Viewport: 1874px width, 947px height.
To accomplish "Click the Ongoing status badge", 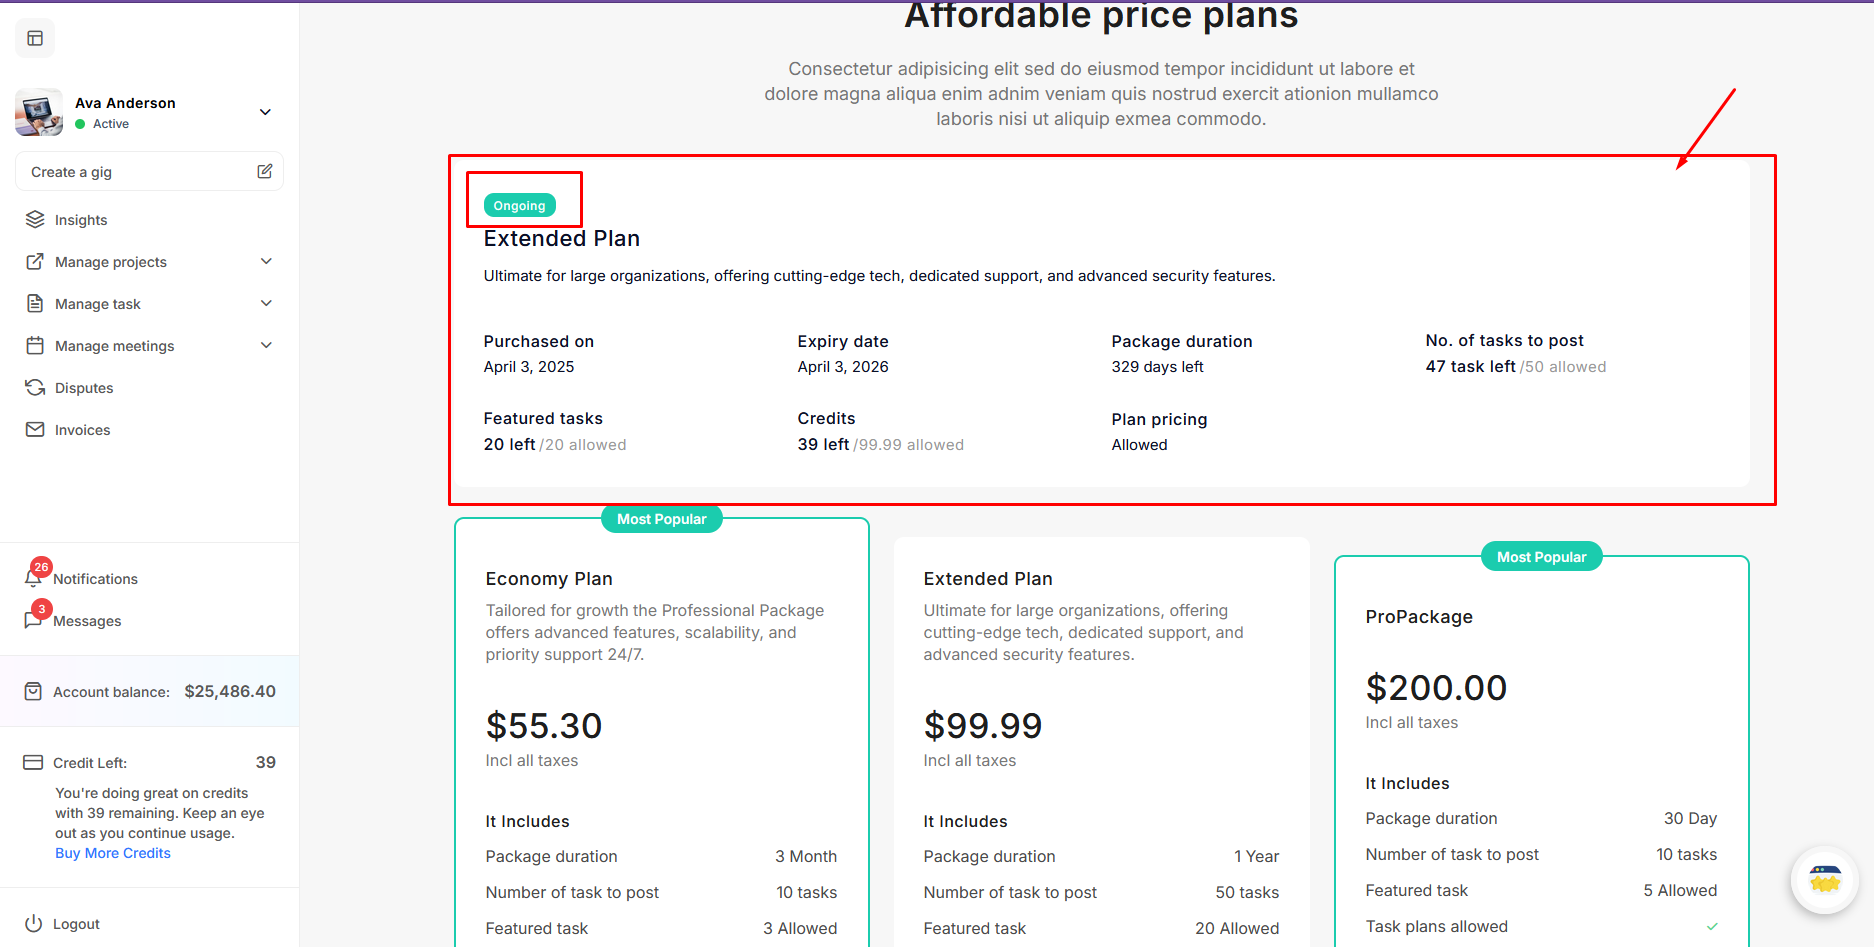I will pyautogui.click(x=520, y=206).
